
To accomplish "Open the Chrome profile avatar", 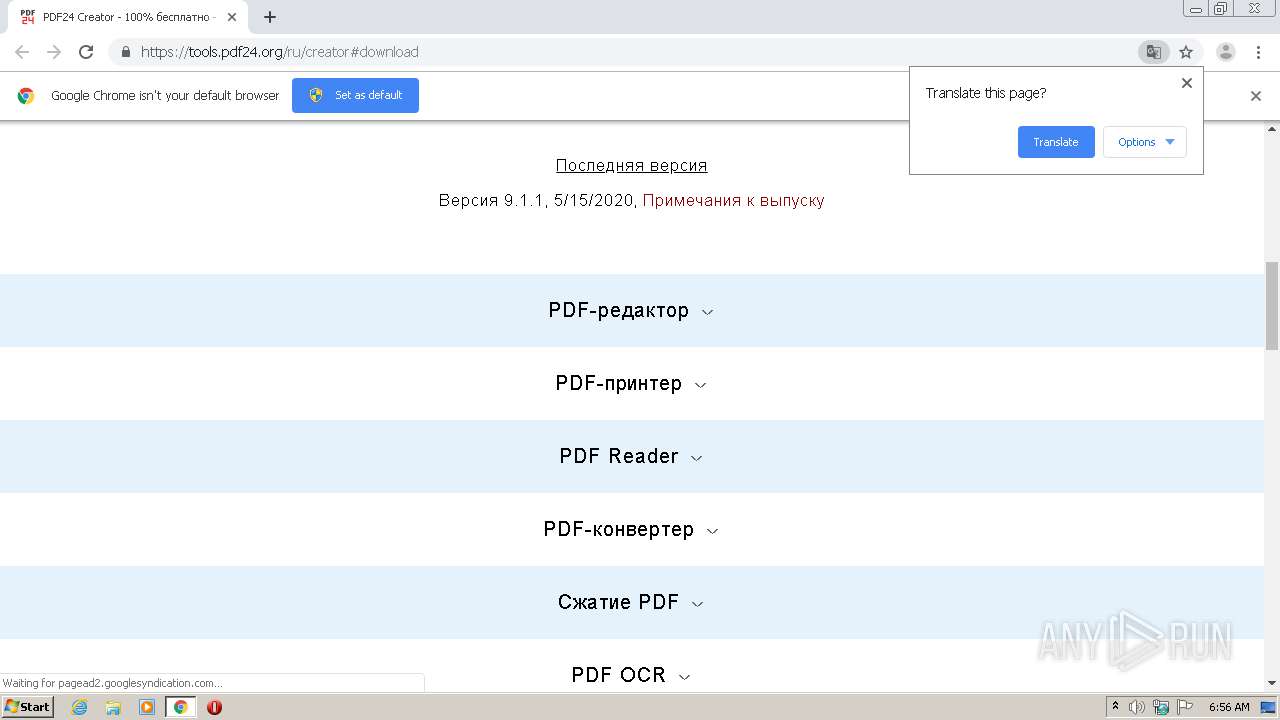I will [x=1226, y=52].
